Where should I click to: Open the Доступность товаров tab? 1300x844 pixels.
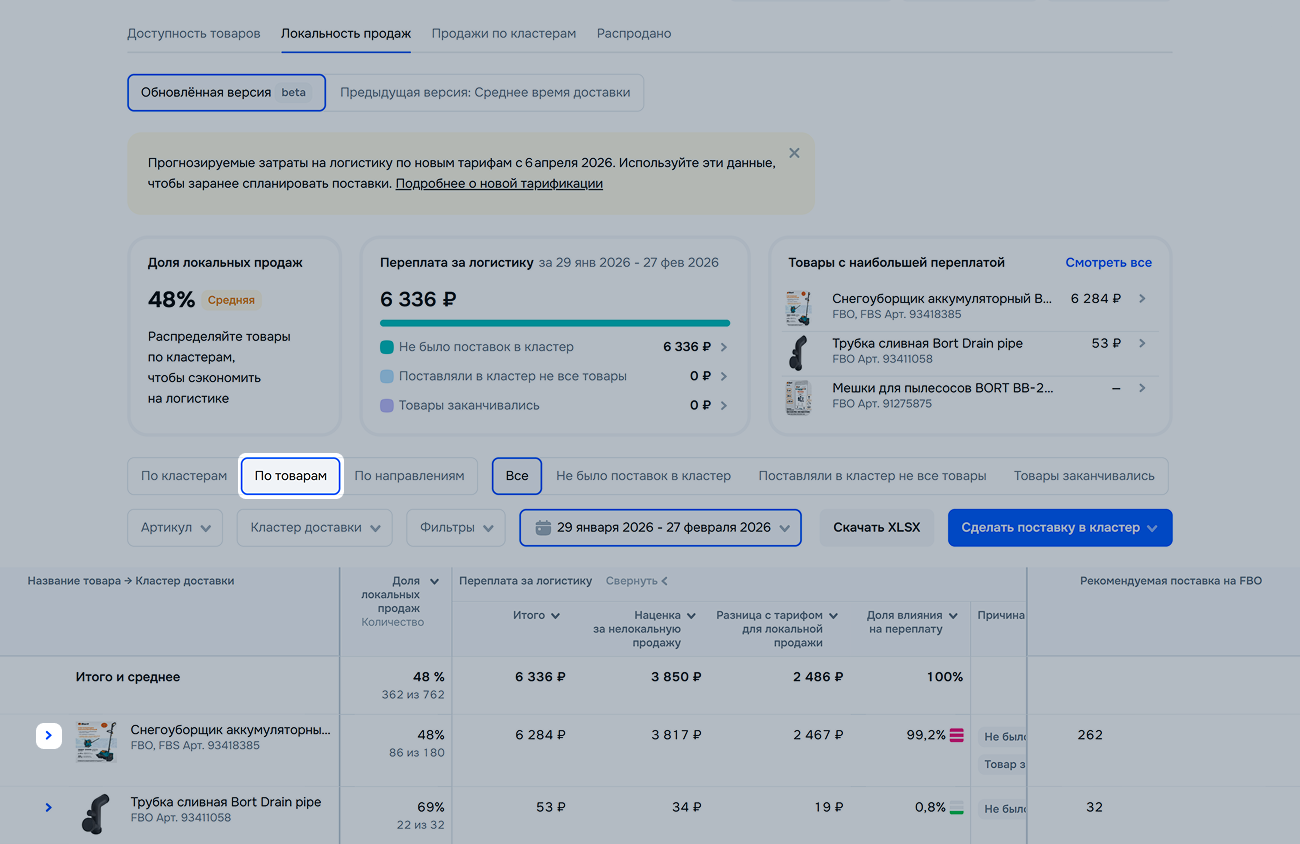pyautogui.click(x=193, y=33)
